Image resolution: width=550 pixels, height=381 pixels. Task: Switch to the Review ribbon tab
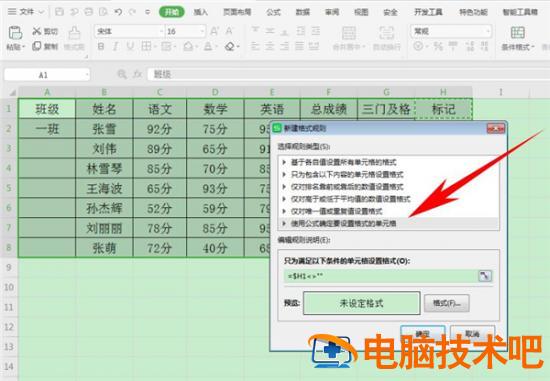pyautogui.click(x=332, y=12)
